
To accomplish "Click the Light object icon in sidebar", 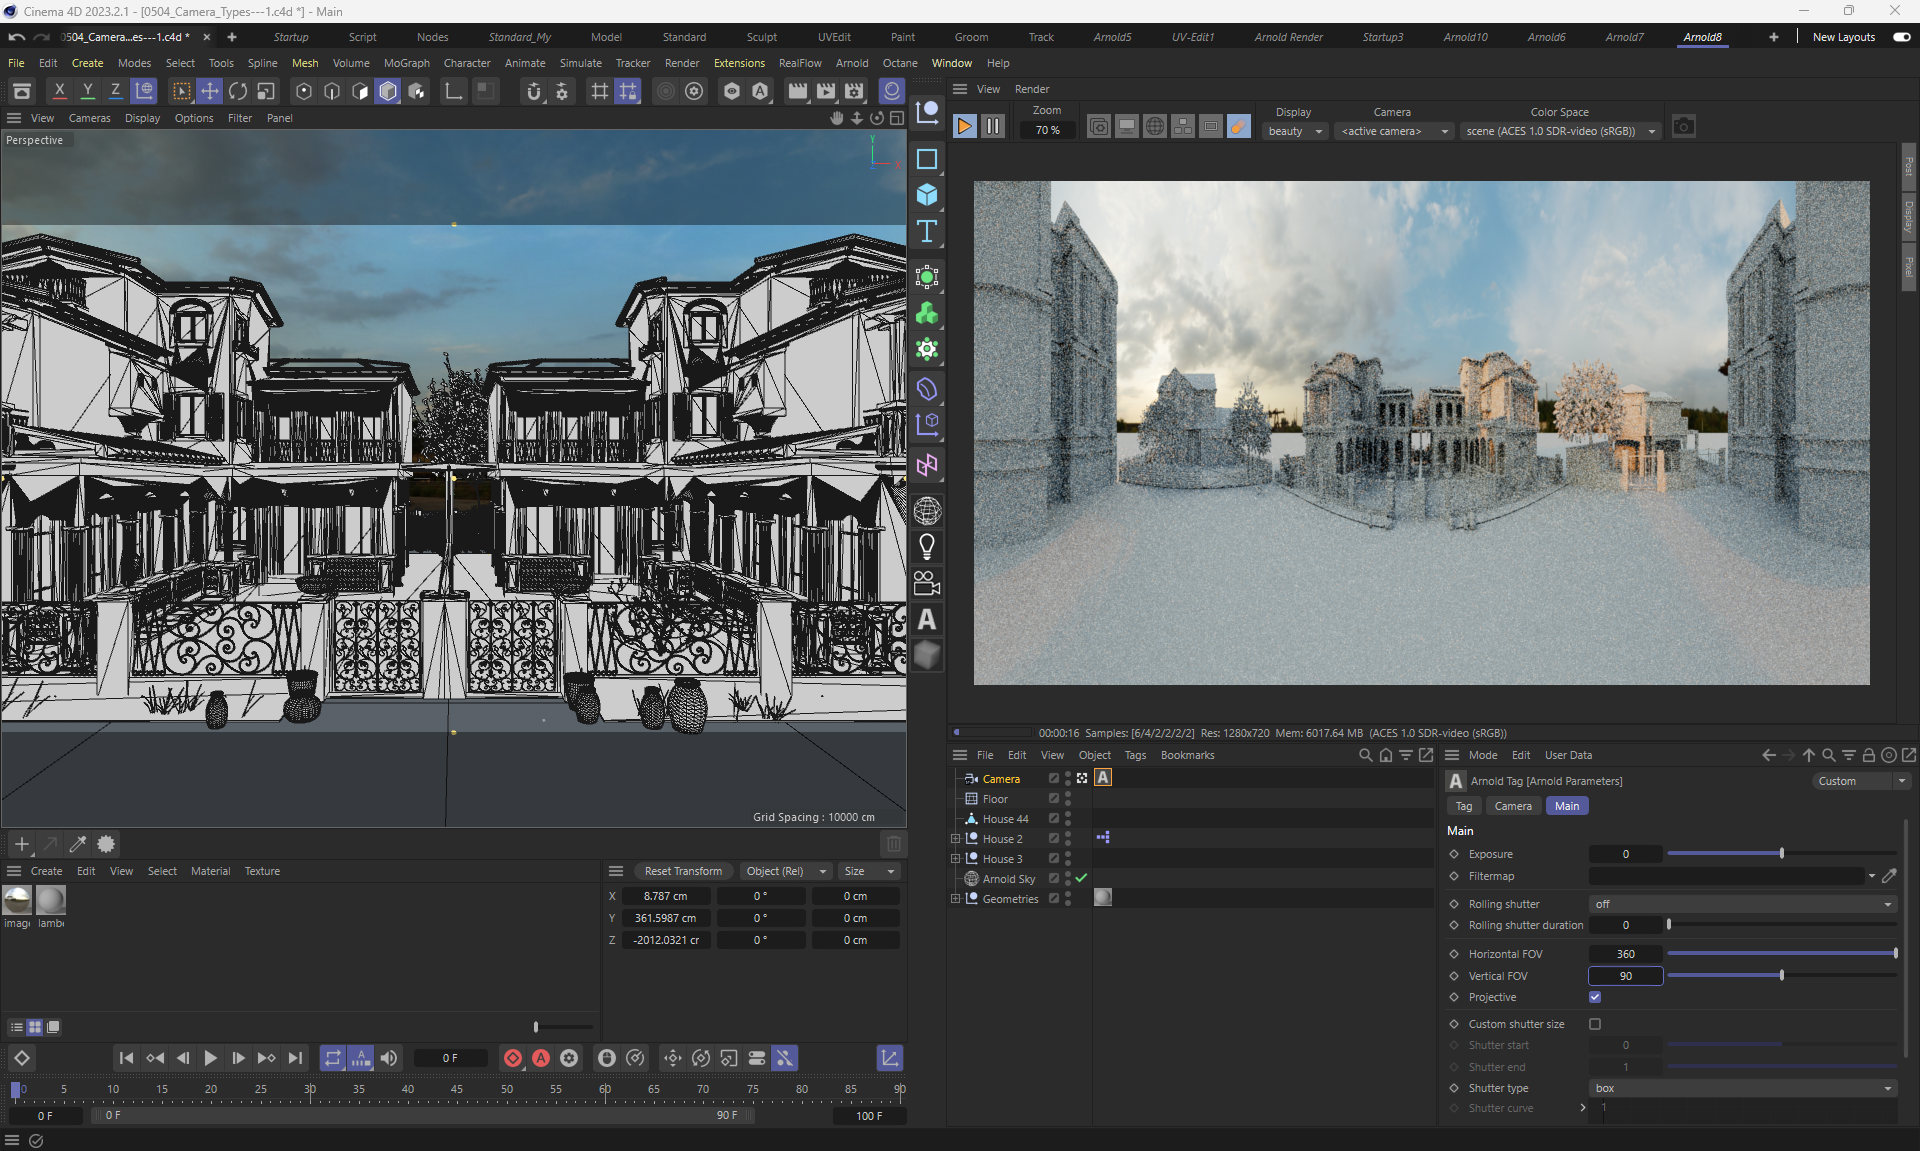I will pos(927,547).
